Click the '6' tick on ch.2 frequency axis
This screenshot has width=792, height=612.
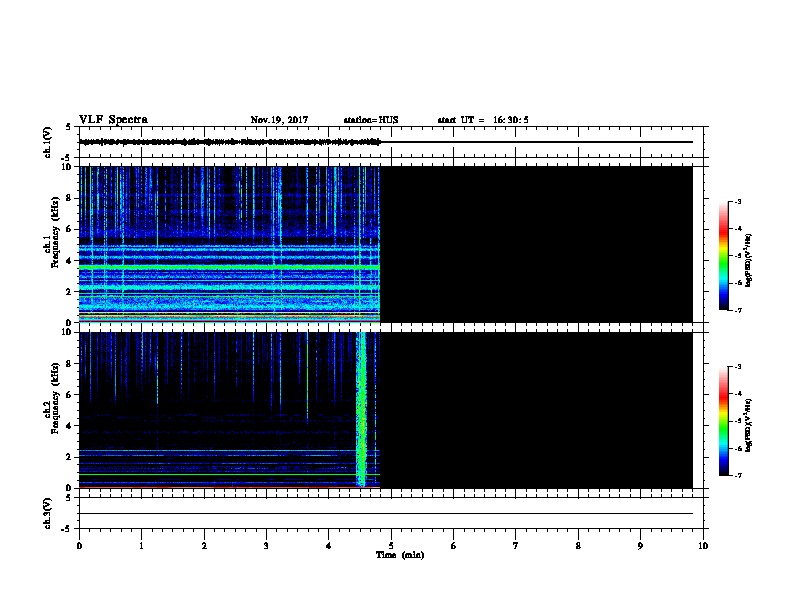click(69, 395)
